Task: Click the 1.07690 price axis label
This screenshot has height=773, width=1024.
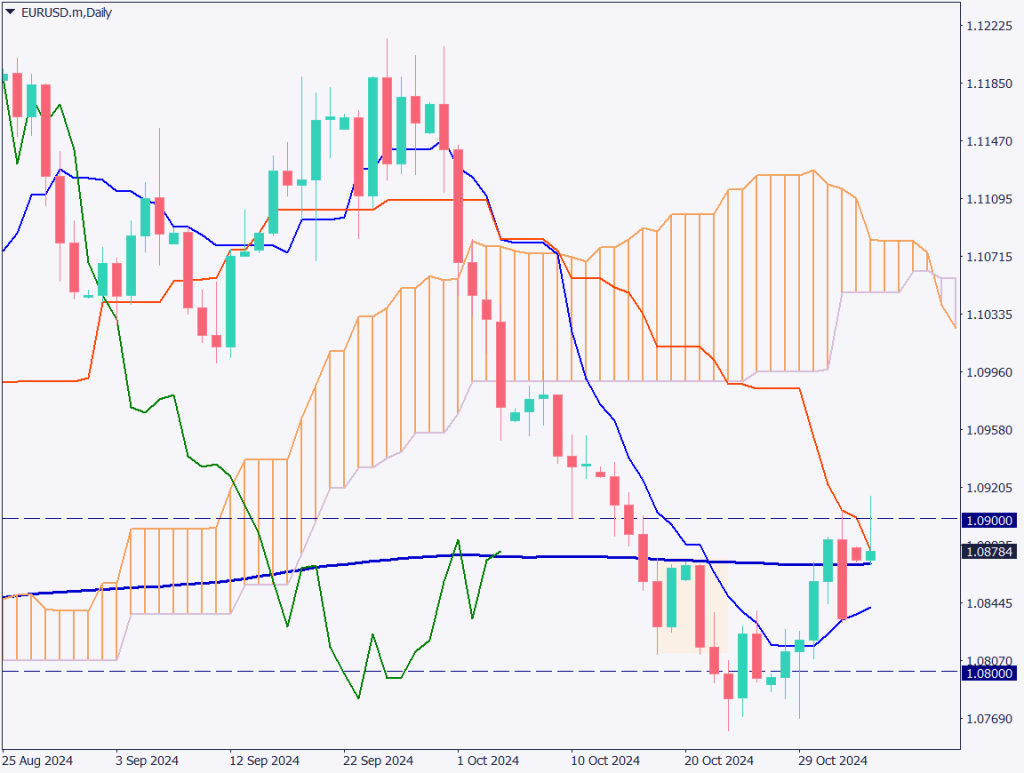Action: click(990, 719)
